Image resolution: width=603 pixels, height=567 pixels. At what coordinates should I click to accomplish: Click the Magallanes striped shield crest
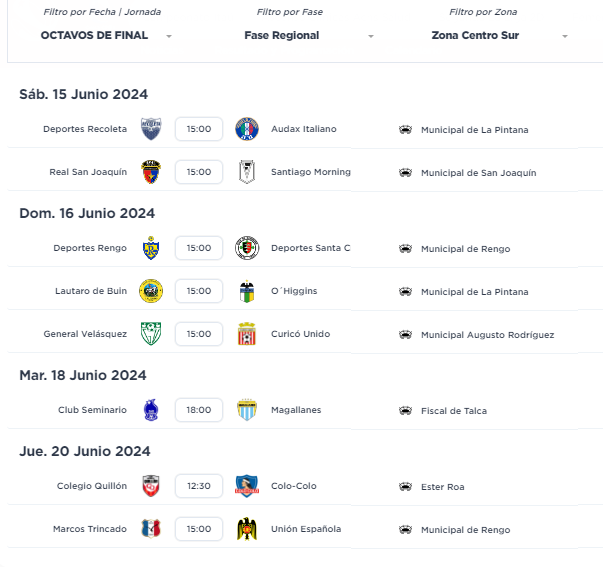click(x=247, y=410)
